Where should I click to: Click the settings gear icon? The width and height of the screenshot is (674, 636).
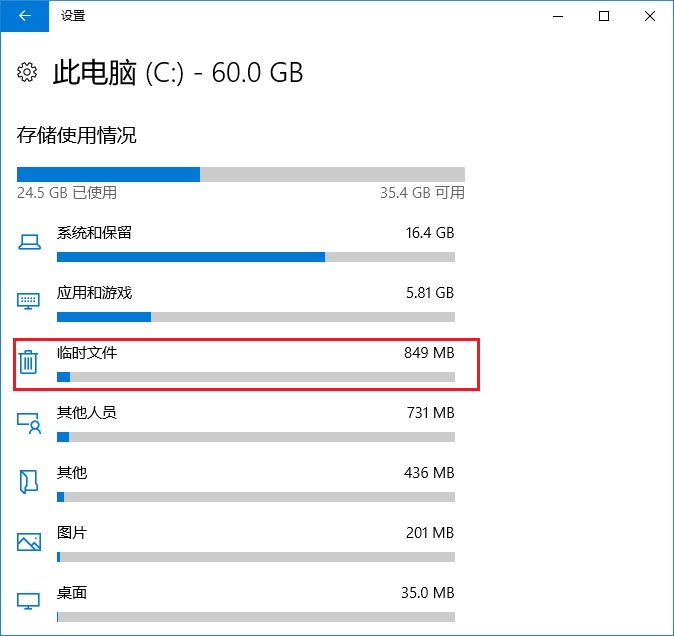tap(28, 73)
